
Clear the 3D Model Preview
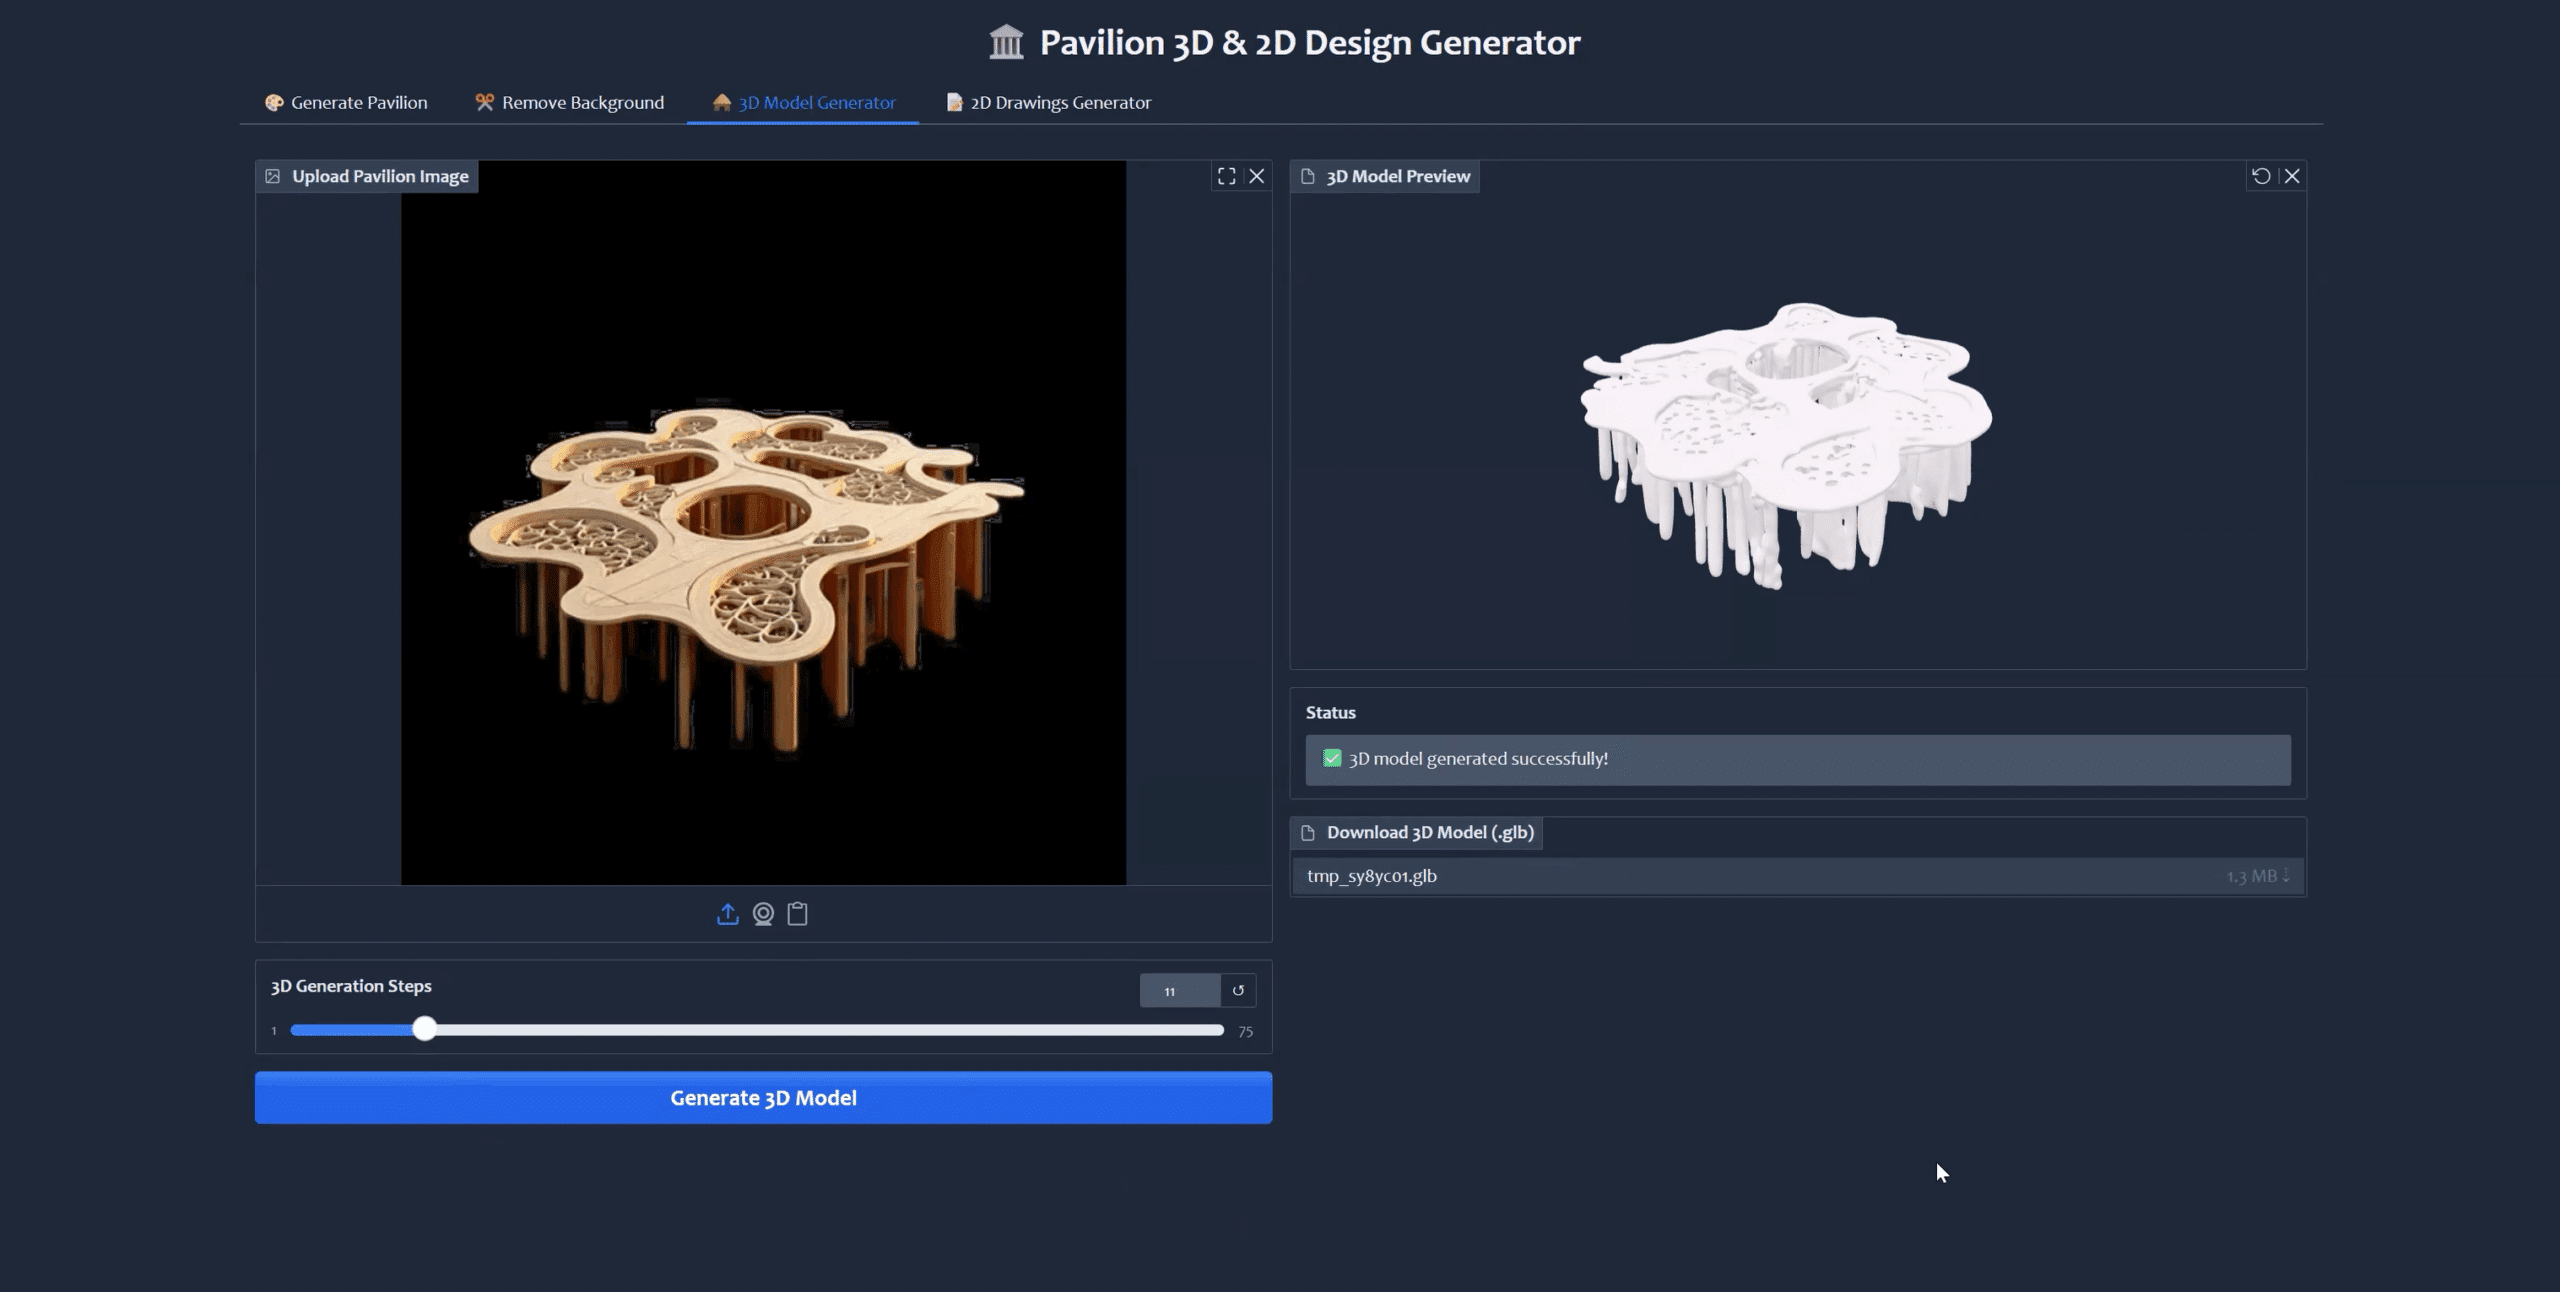2292,176
